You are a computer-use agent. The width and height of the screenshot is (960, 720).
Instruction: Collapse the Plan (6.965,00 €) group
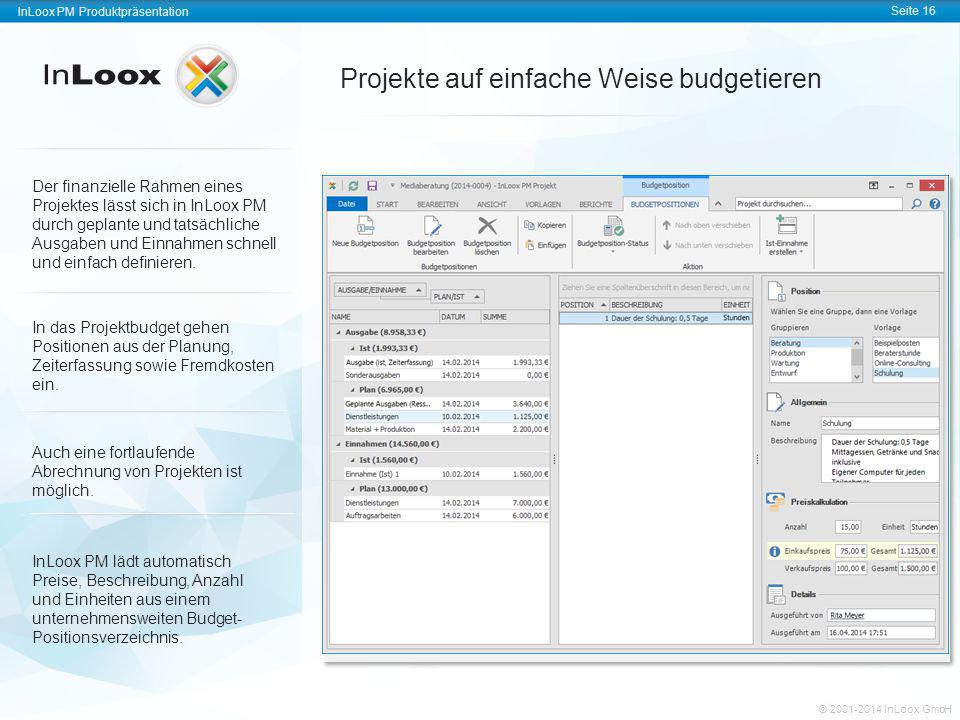point(353,390)
